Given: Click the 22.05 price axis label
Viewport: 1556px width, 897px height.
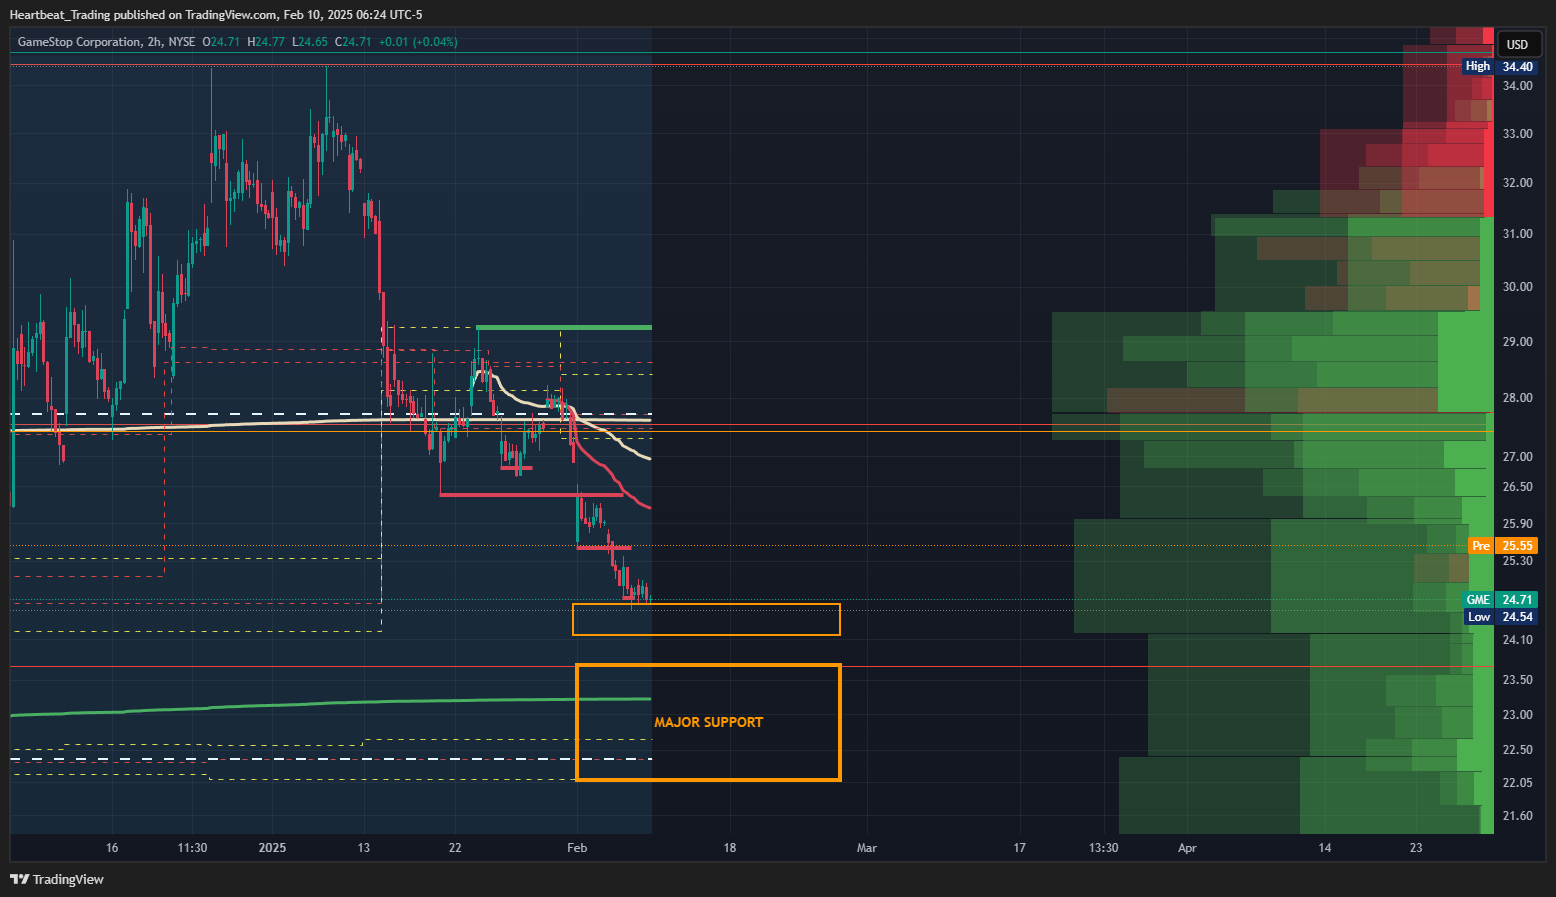Looking at the screenshot, I should click(x=1517, y=783).
